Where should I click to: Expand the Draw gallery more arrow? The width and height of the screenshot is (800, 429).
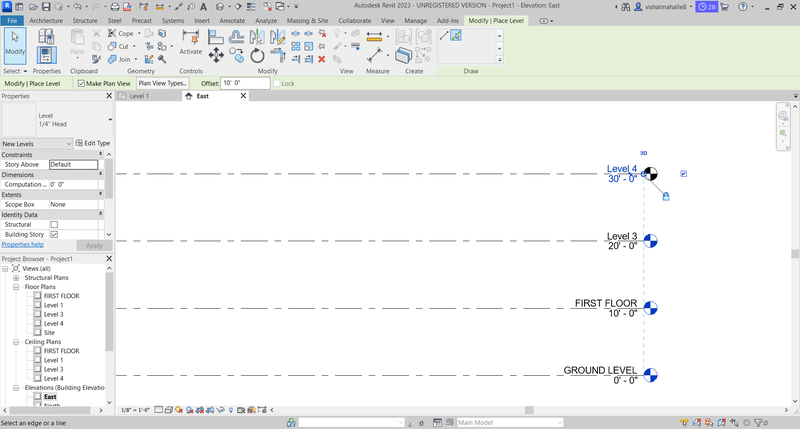click(x=499, y=60)
